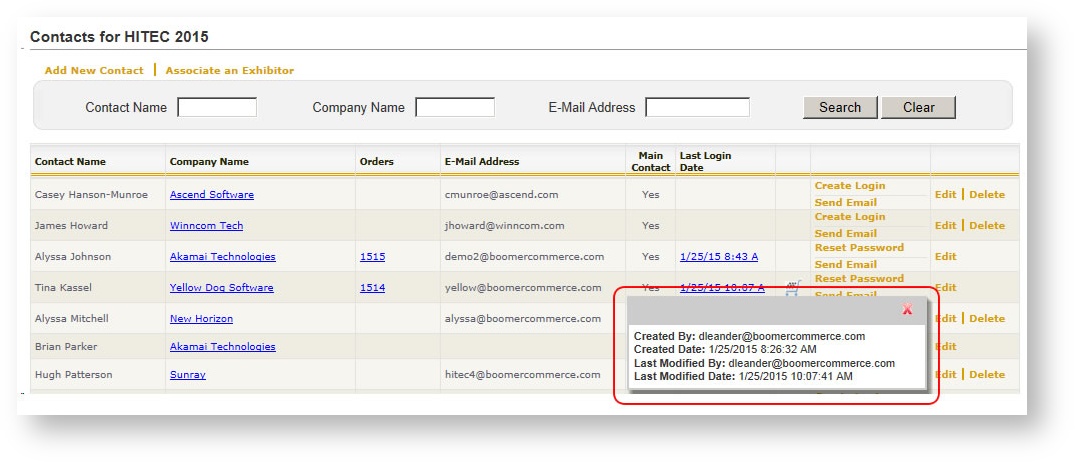Click the Last Login Date column header

[705, 161]
